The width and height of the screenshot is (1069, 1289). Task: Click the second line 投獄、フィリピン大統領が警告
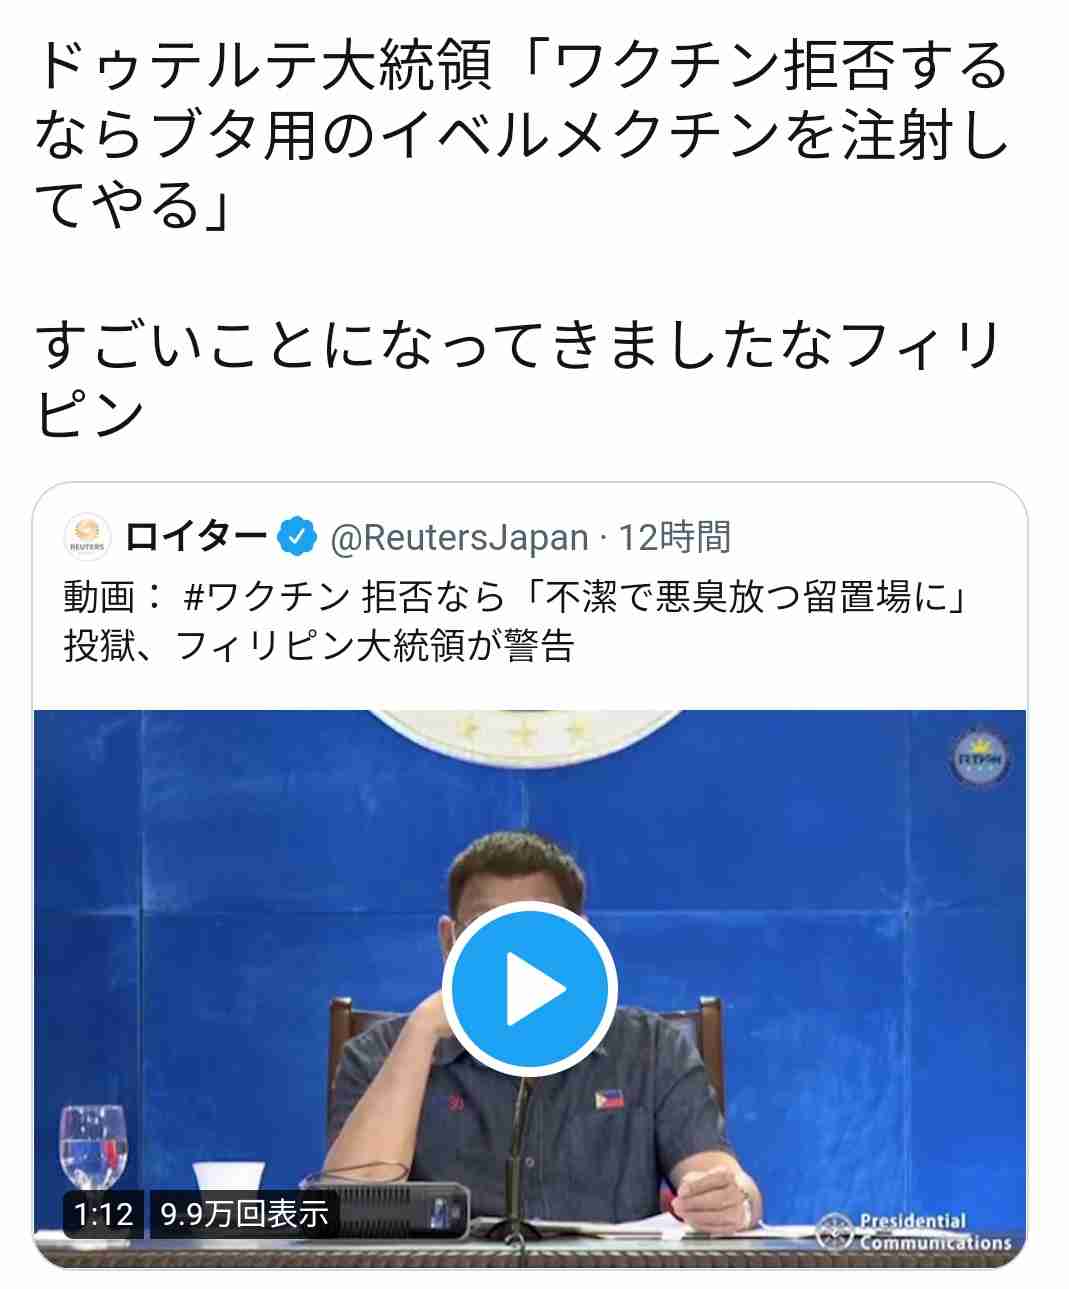point(319,647)
